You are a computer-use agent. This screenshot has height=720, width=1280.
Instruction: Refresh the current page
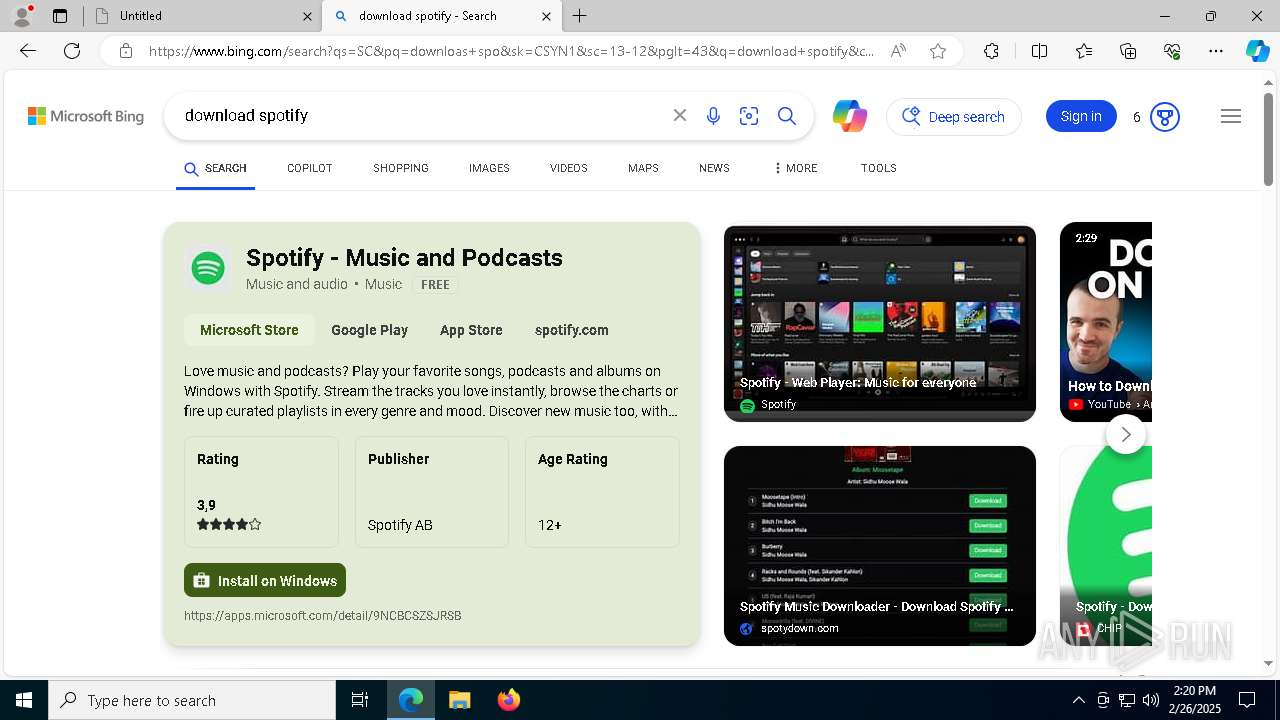[72, 51]
